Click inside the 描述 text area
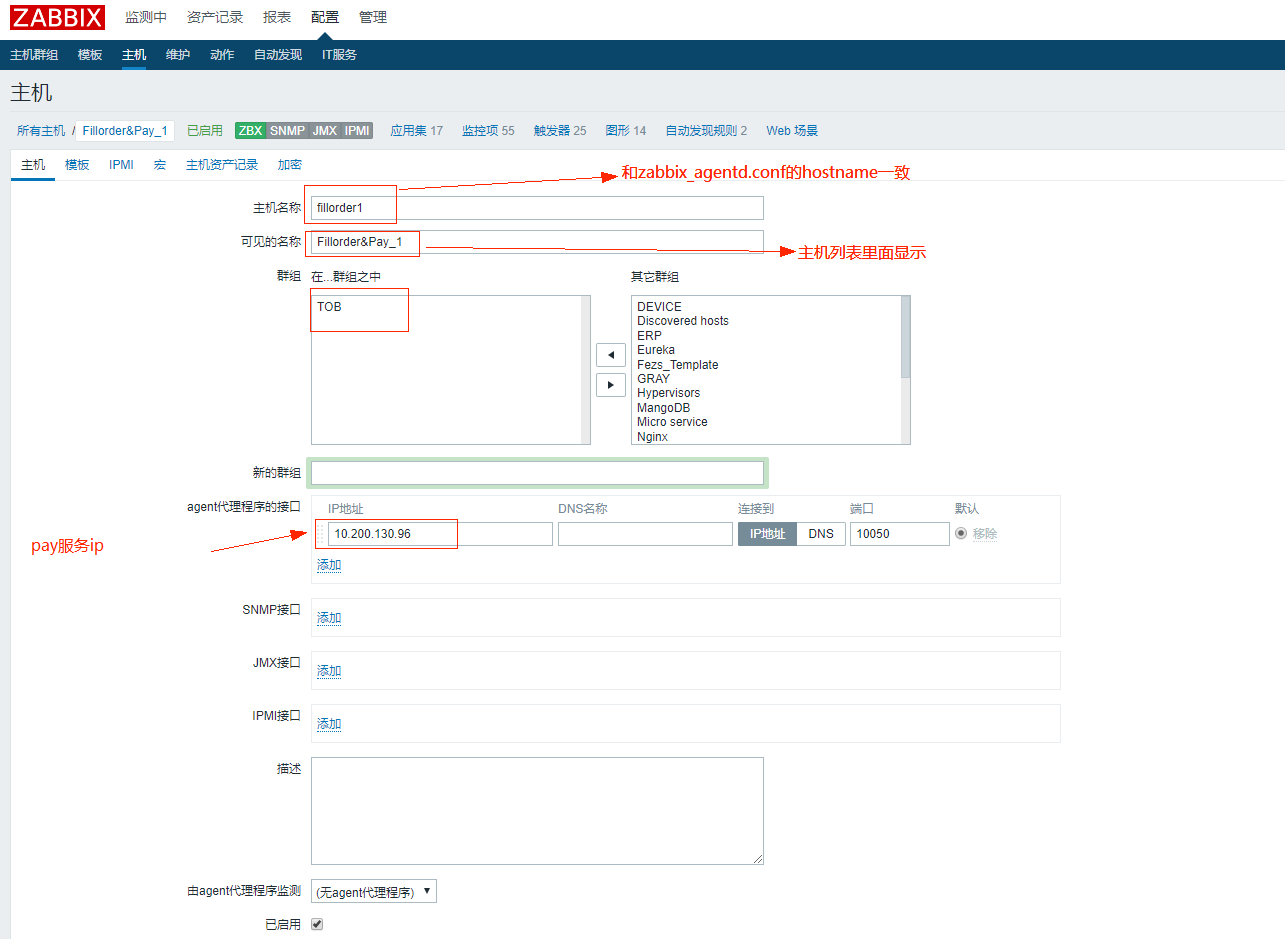1285x939 pixels. click(537, 811)
